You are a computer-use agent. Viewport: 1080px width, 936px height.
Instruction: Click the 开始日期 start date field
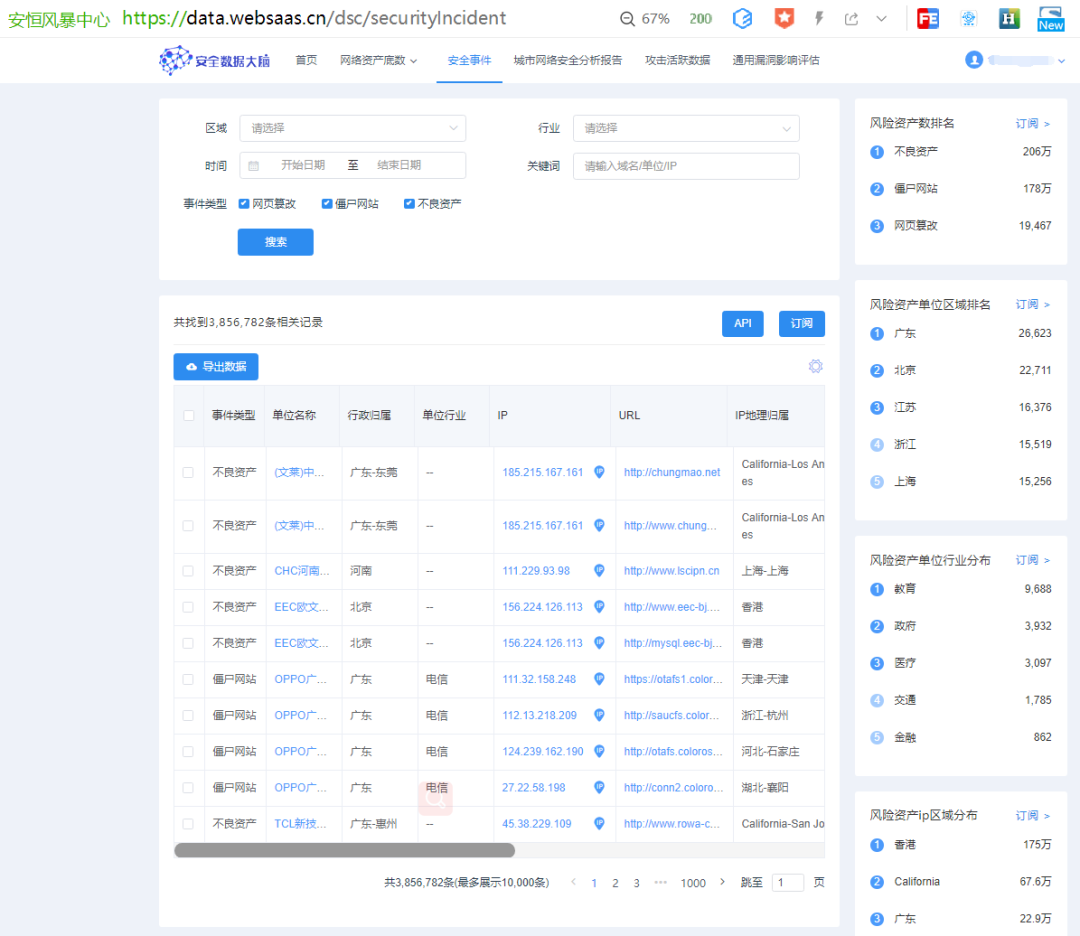coord(302,165)
